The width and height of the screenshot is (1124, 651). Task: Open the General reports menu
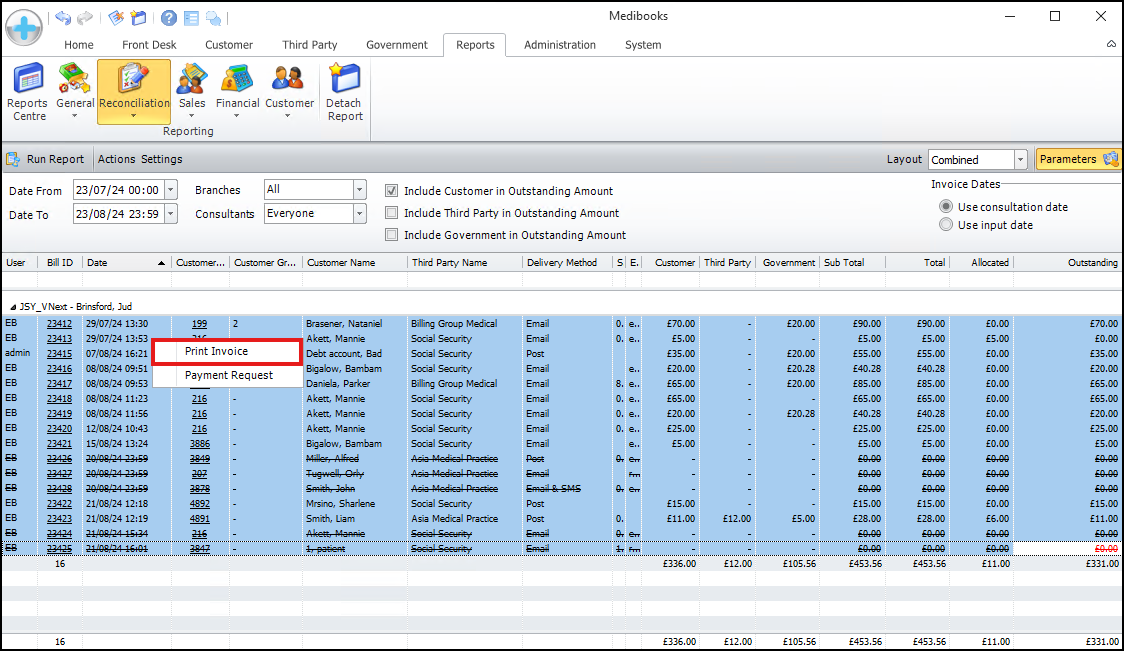click(75, 91)
